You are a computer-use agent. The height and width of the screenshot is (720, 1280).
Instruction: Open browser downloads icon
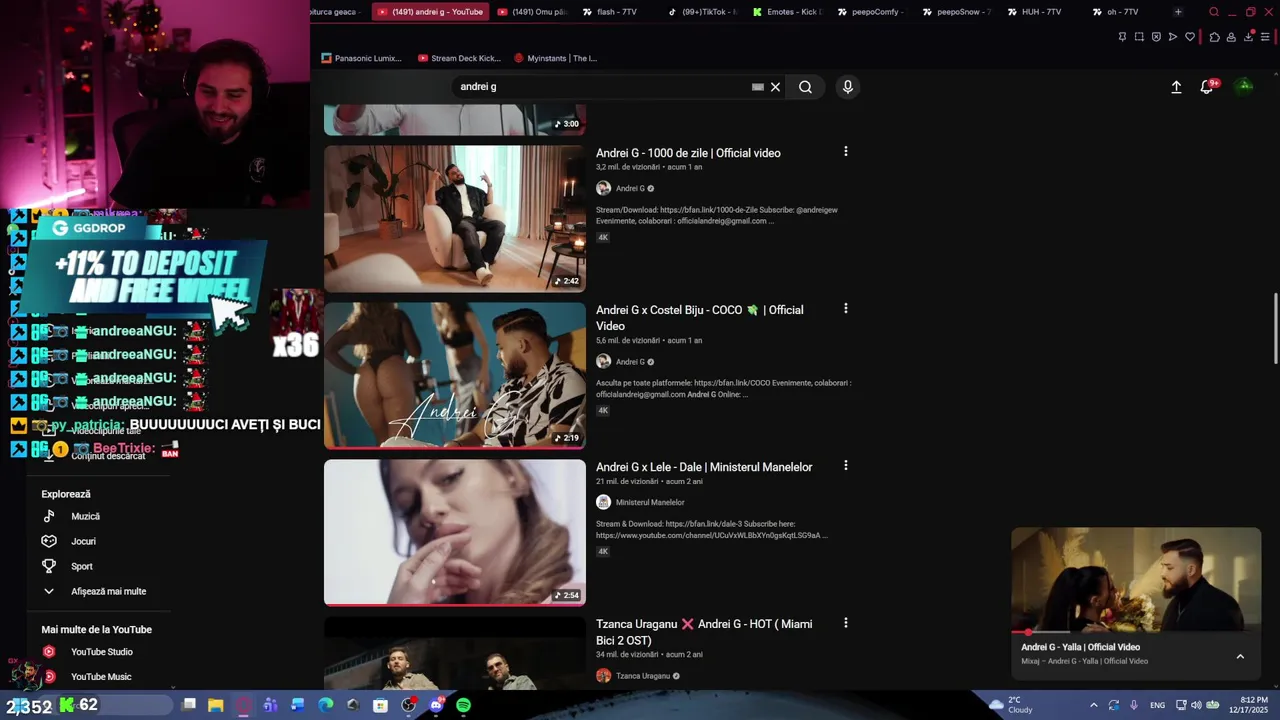1248,37
